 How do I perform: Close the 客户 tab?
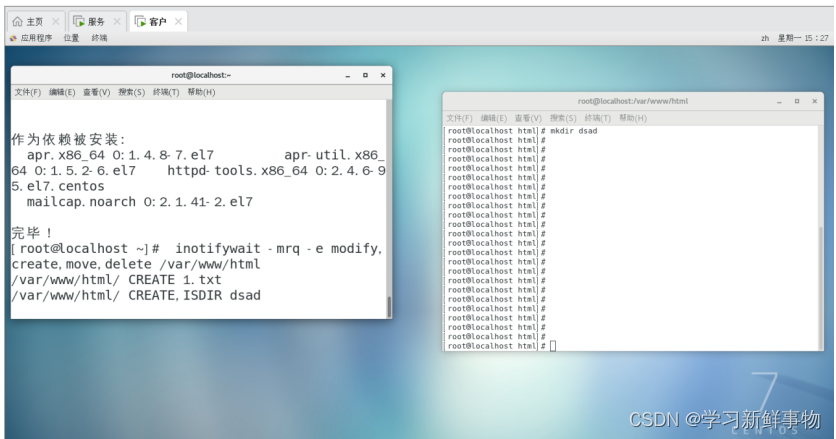(178, 21)
